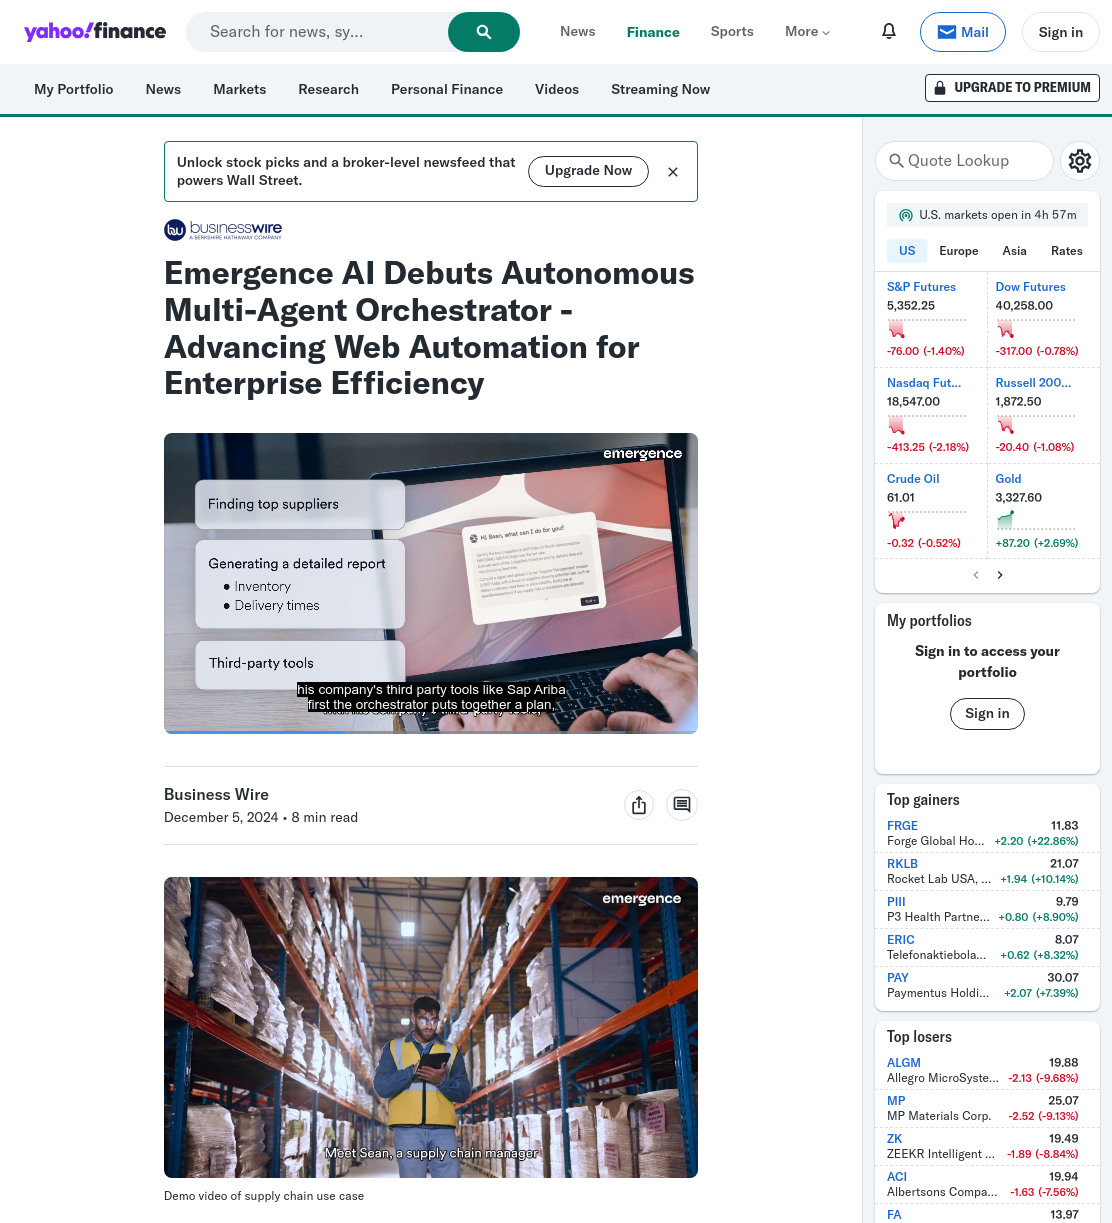
Task: Open the market settings gear icon
Action: pyautogui.click(x=1080, y=160)
